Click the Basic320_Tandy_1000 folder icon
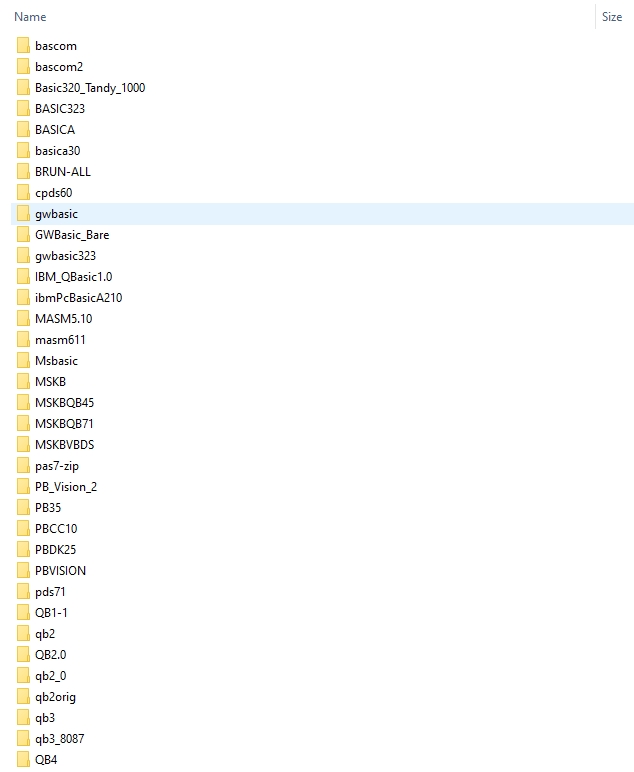The height and width of the screenshot is (772, 634). [x=23, y=88]
